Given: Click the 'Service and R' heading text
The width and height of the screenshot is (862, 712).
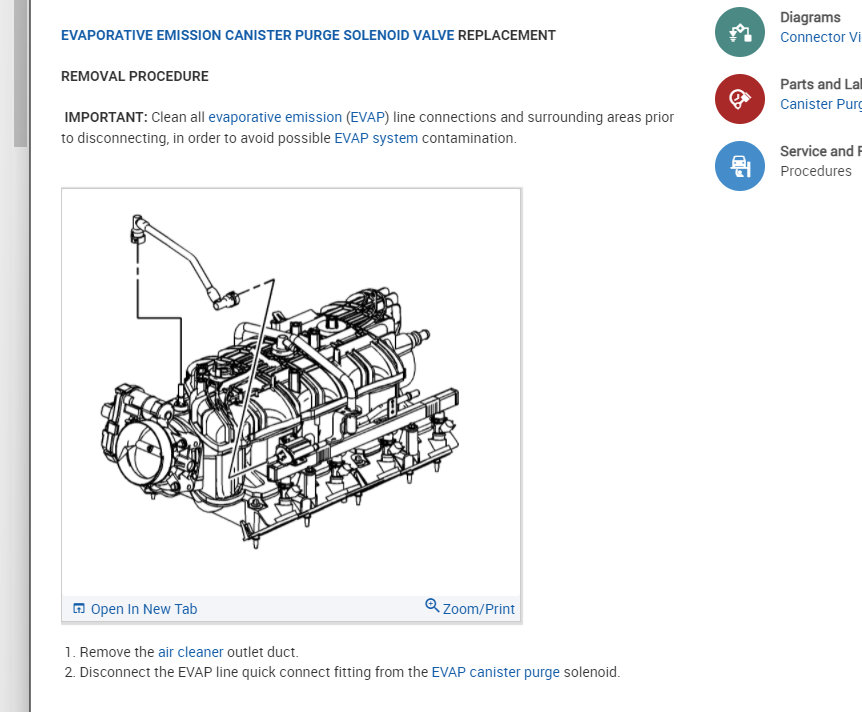Looking at the screenshot, I should pyautogui.click(x=821, y=151).
